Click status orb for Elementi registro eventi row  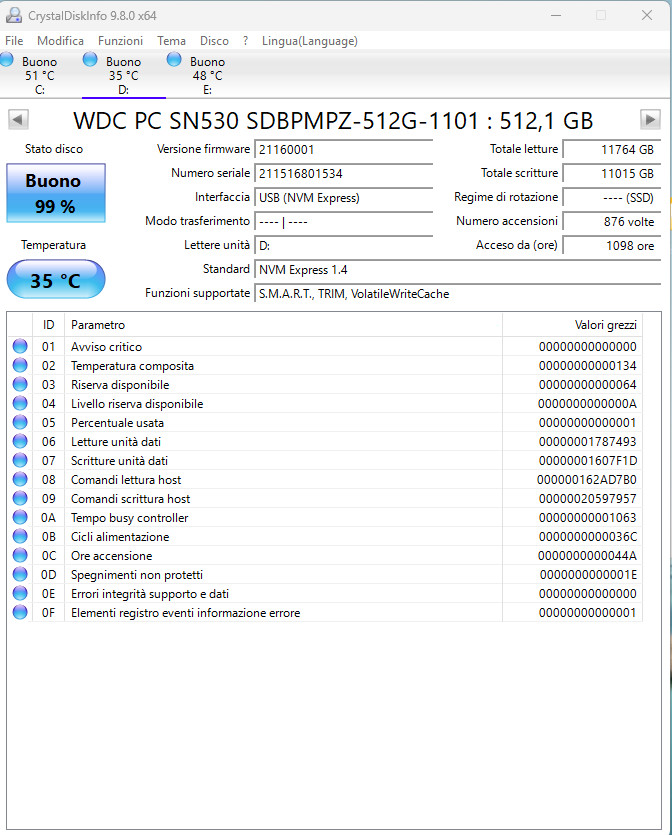tap(20, 612)
